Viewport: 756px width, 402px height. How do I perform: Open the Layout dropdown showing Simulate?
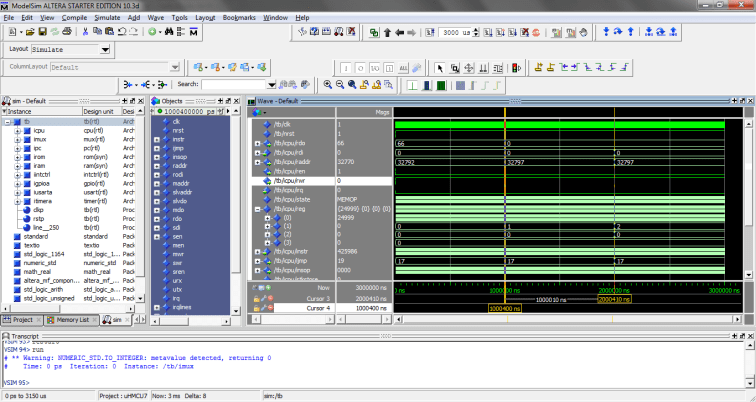click(x=105, y=49)
